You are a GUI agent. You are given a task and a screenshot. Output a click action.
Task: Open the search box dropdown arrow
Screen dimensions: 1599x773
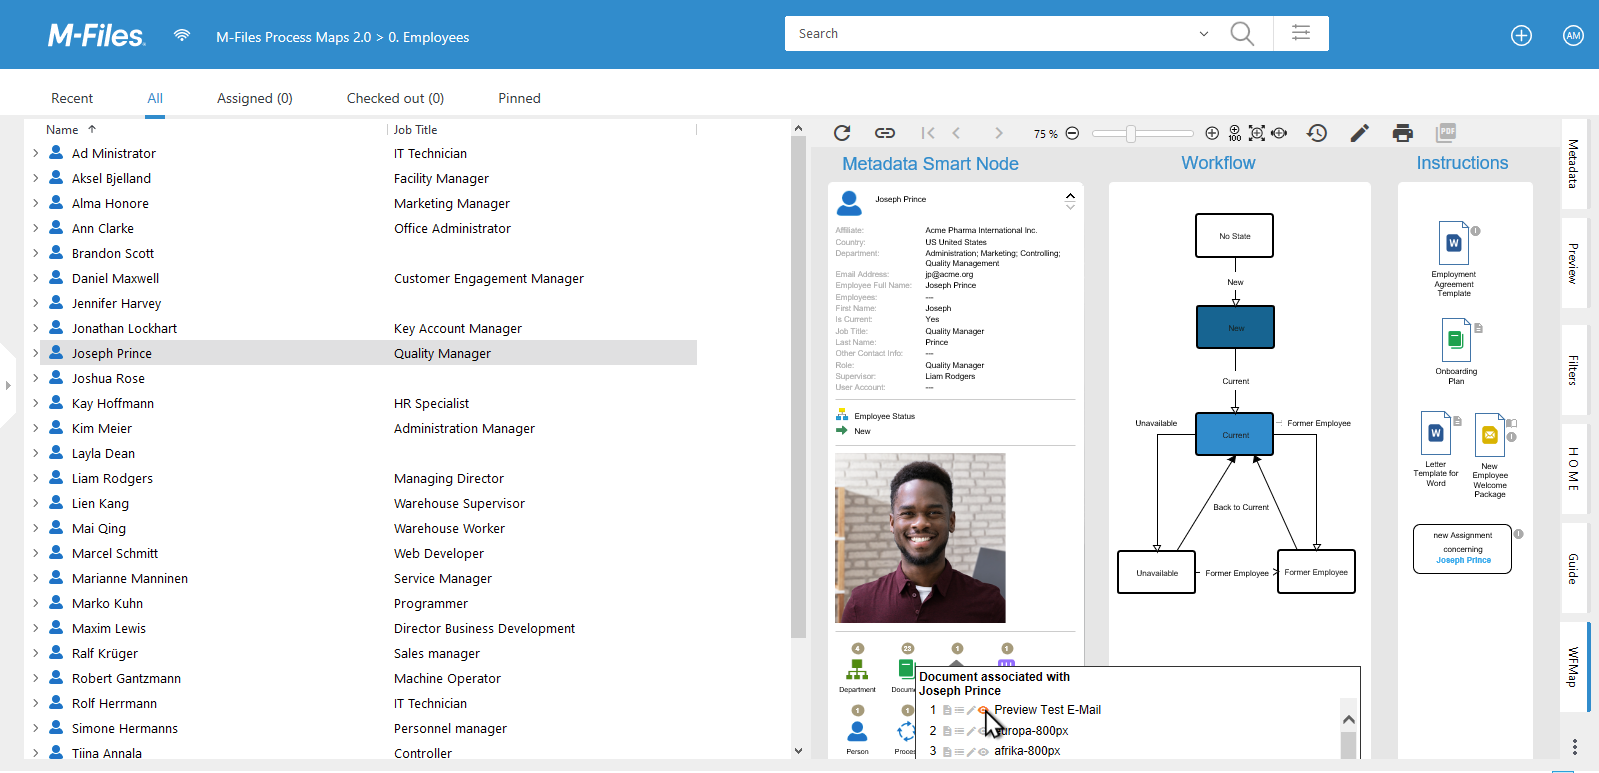[x=1203, y=34]
